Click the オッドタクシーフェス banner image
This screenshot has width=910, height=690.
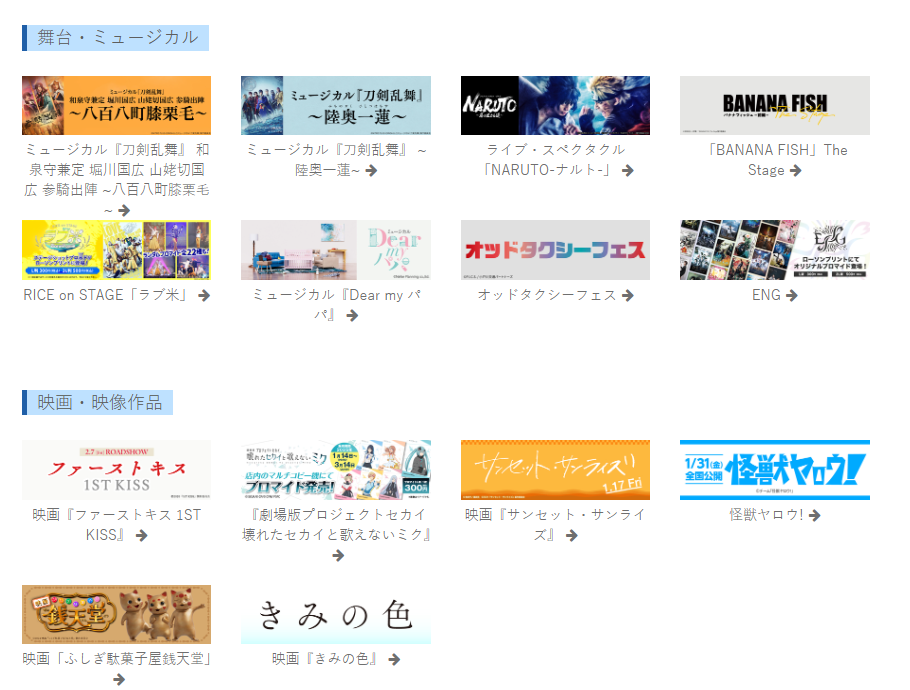555,250
